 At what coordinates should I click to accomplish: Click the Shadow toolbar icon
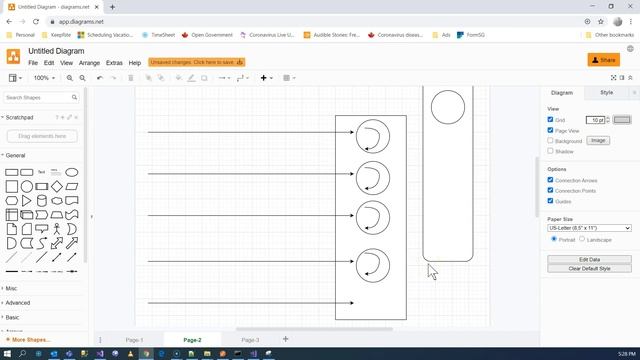point(204,78)
